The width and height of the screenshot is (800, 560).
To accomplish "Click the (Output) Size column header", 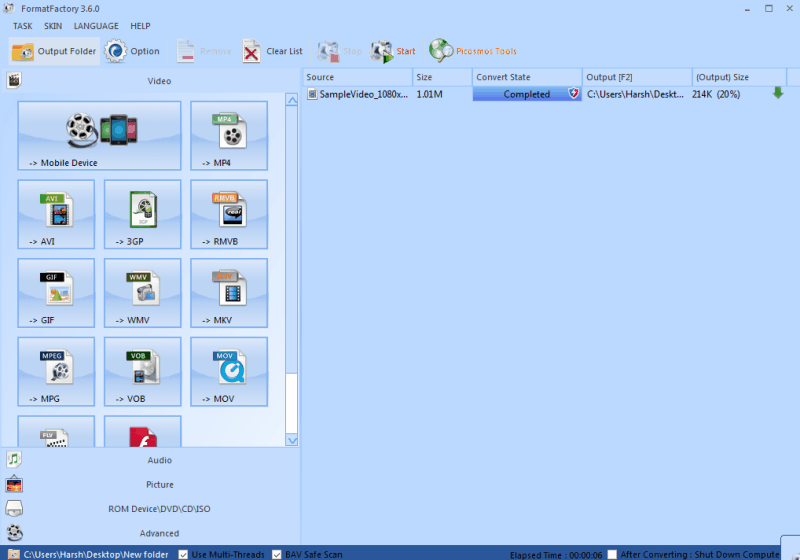I will (x=739, y=77).
